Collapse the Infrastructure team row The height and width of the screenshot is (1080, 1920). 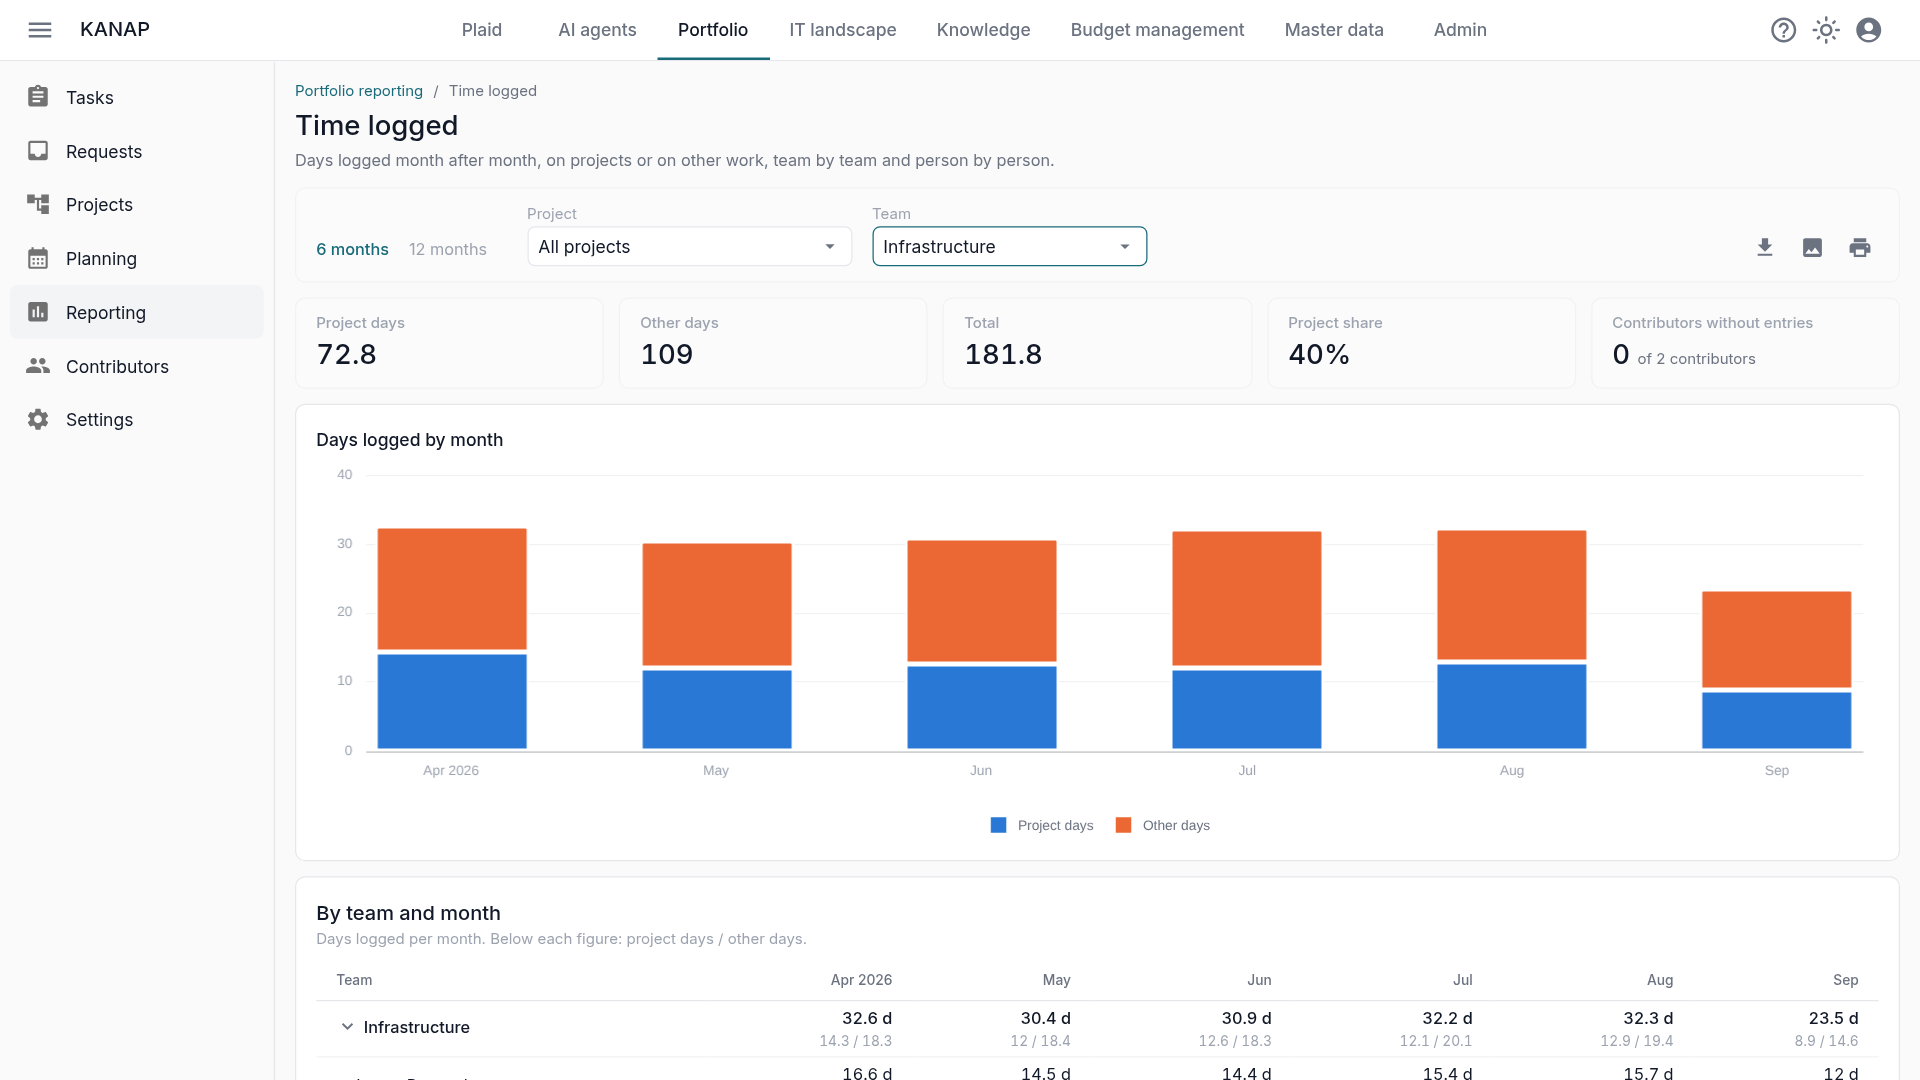347,1027
